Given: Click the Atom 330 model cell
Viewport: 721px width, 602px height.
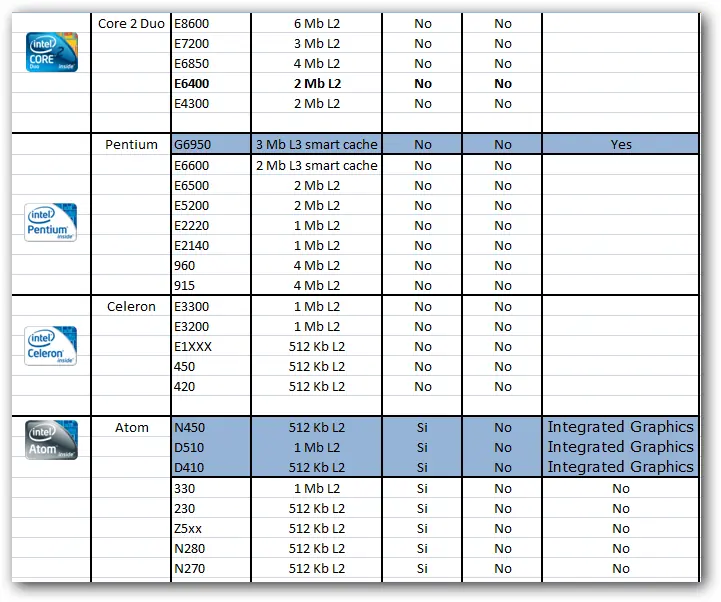Looking at the screenshot, I should [x=211, y=488].
